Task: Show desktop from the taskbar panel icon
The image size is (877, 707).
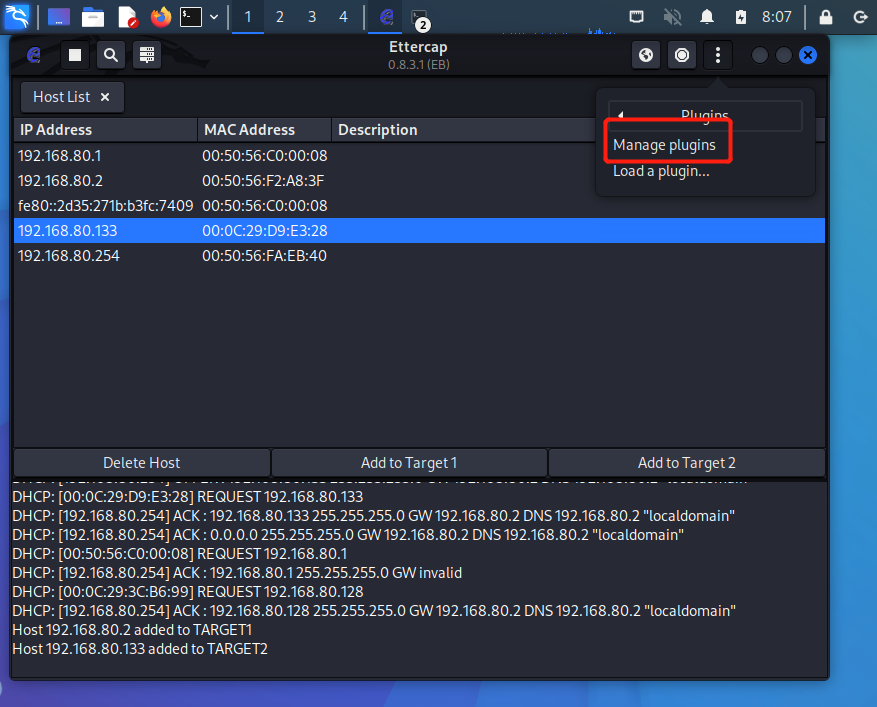Action: click(x=59, y=17)
